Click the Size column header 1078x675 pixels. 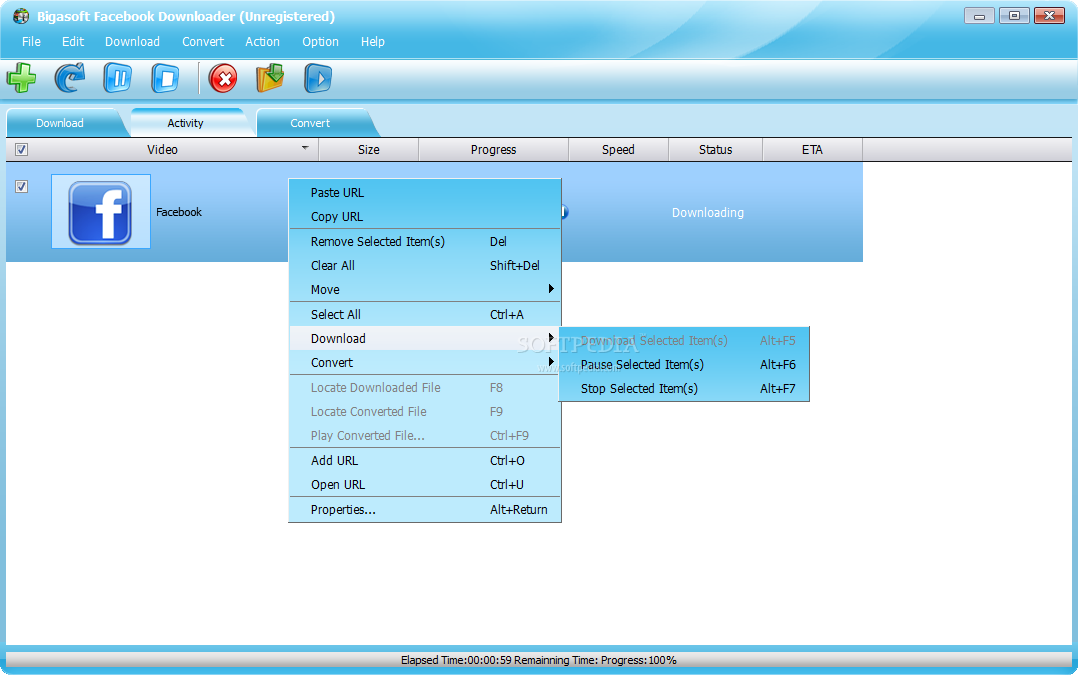pos(368,149)
